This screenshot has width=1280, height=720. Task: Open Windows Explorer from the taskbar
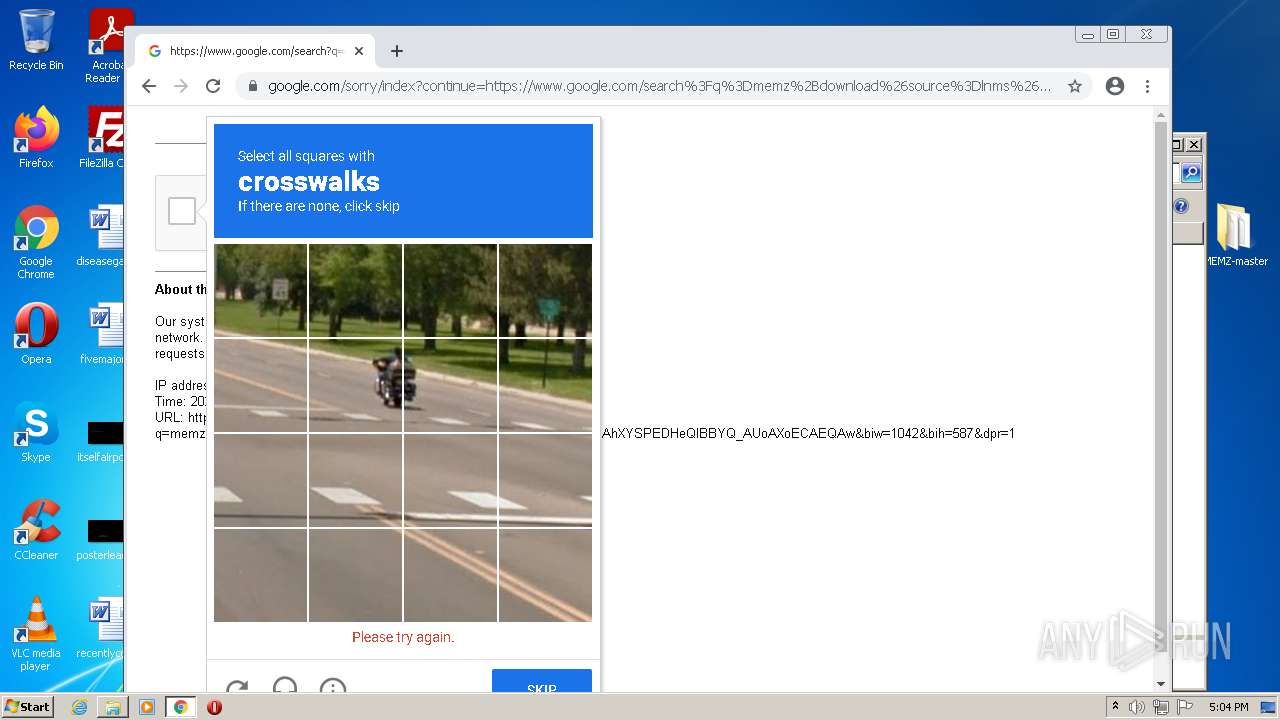tap(113, 707)
